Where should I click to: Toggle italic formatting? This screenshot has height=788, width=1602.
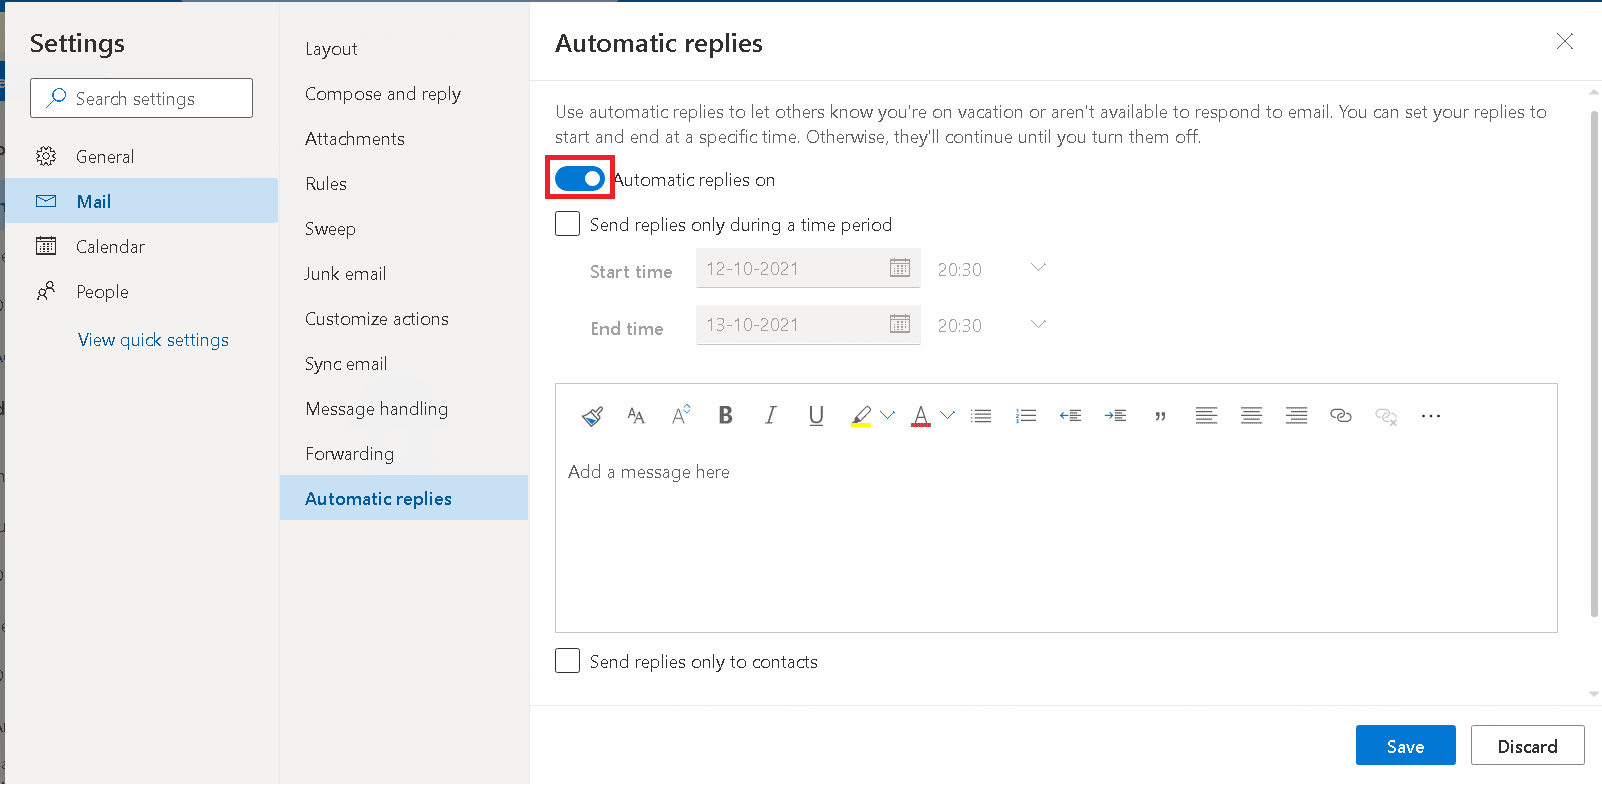(770, 416)
